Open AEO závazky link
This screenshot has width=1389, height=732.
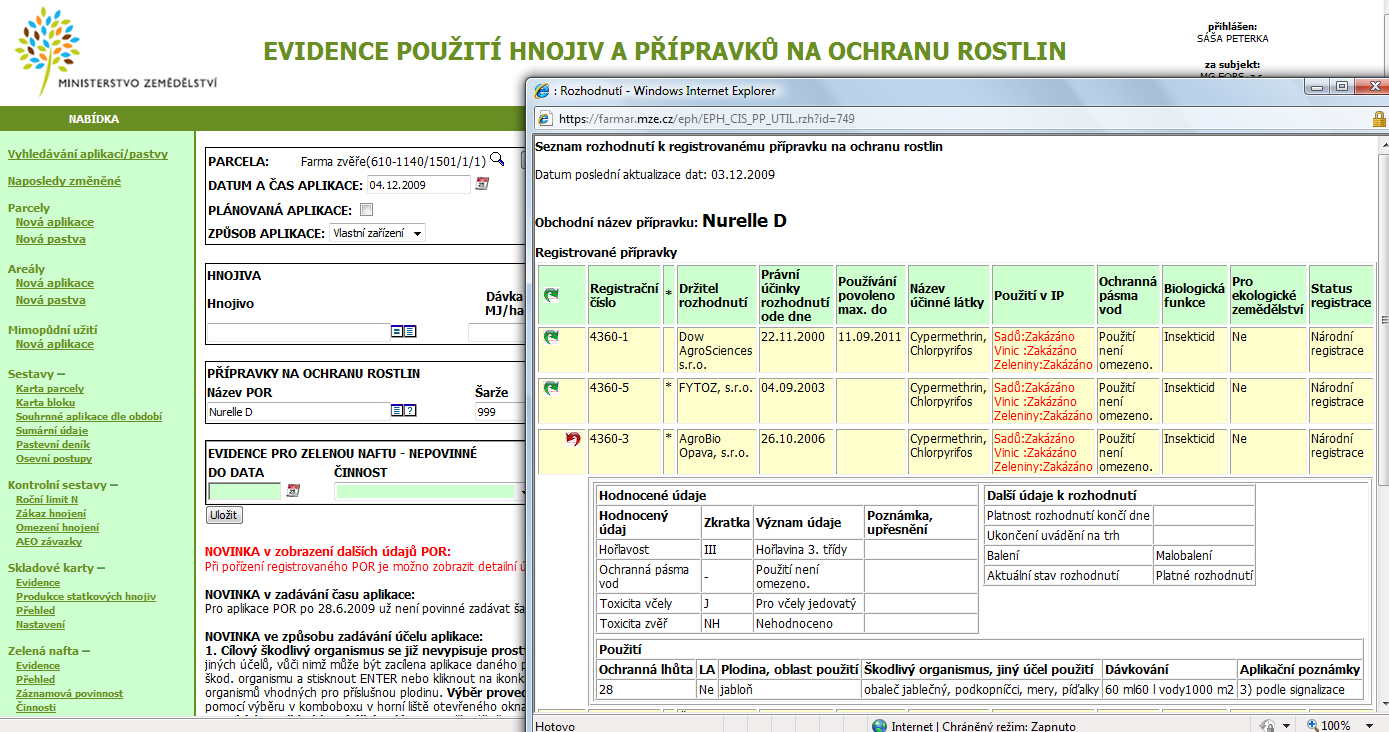49,541
